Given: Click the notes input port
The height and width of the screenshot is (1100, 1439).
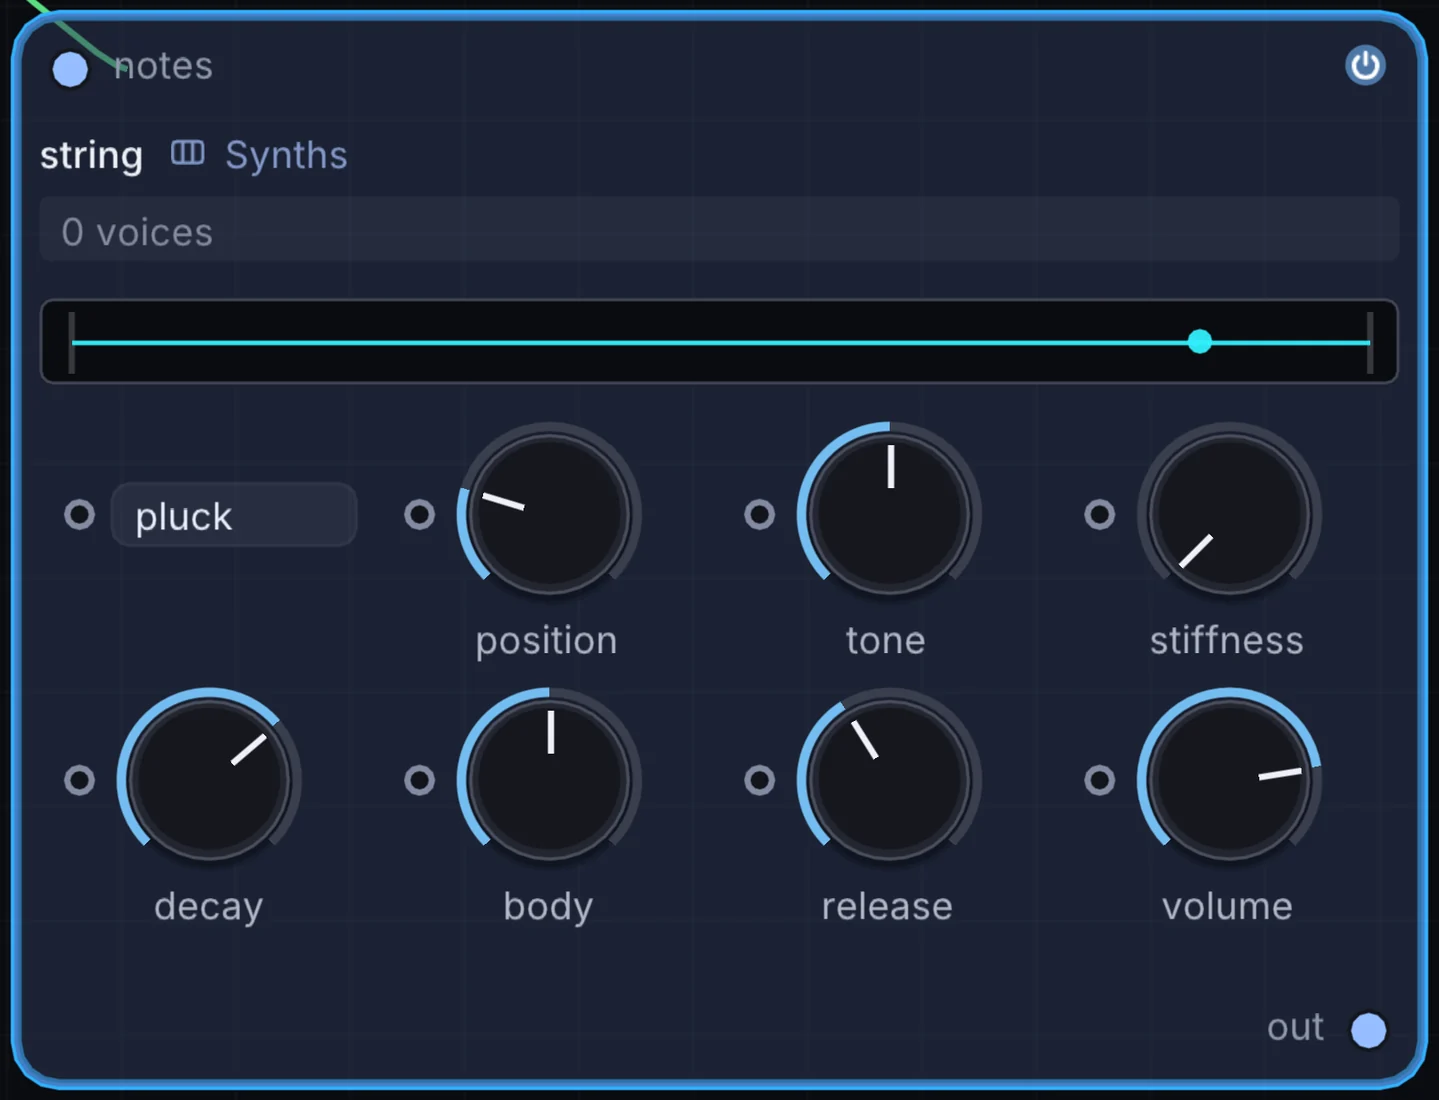Looking at the screenshot, I should coord(70,69).
